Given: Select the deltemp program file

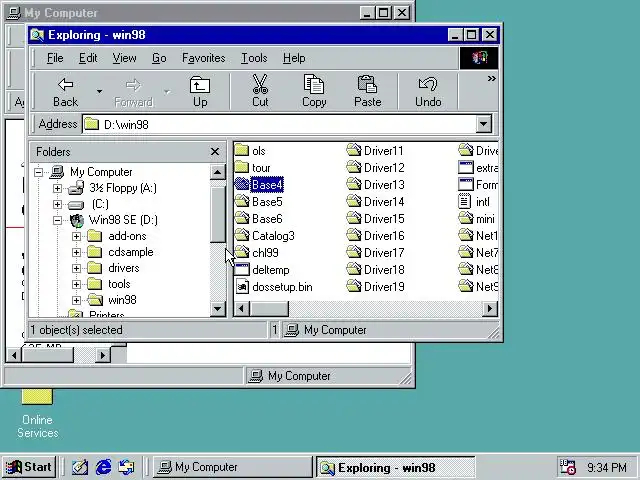Looking at the screenshot, I should point(271,270).
